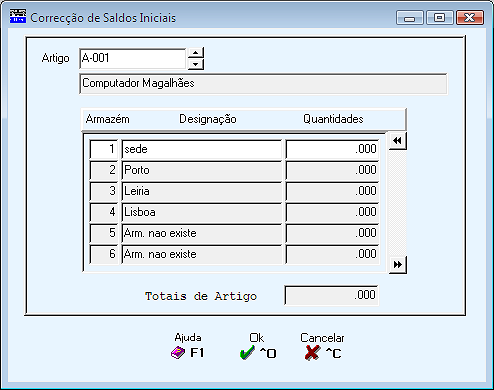Confirm with the green Ok checkmark
The image size is (494, 390).
(247, 353)
